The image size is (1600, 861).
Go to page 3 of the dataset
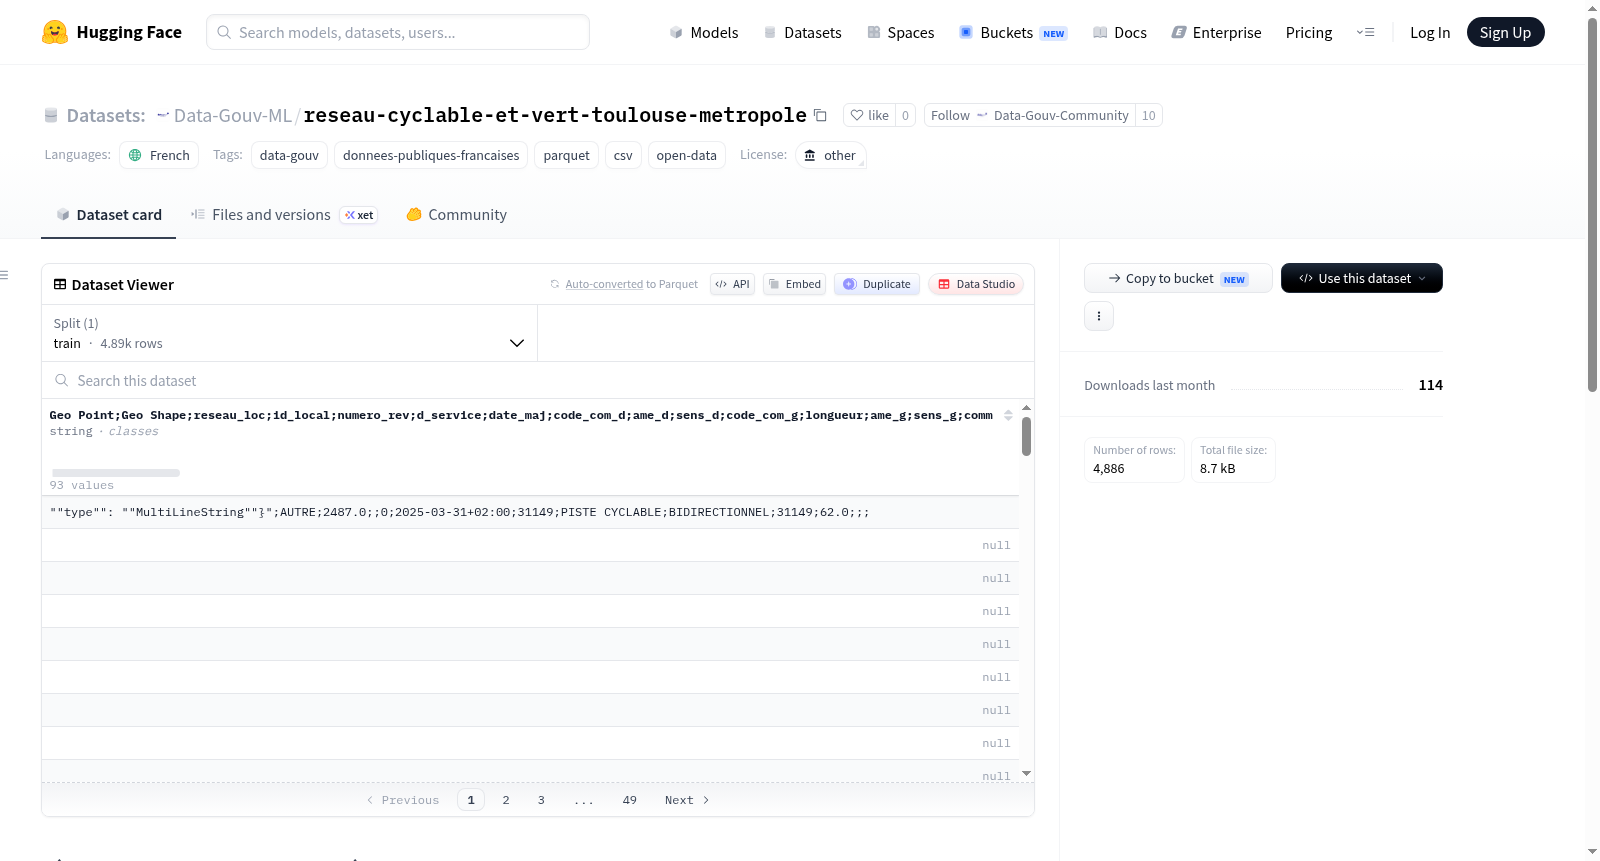click(541, 800)
